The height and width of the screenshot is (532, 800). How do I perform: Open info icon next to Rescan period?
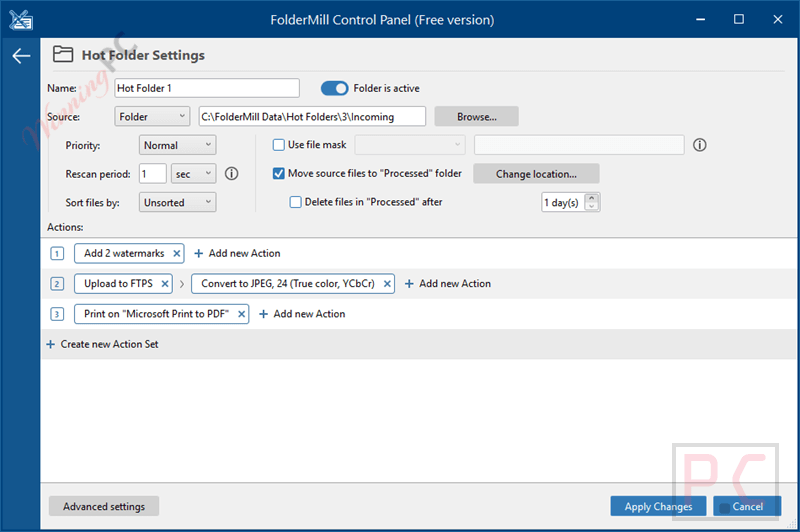(232, 174)
